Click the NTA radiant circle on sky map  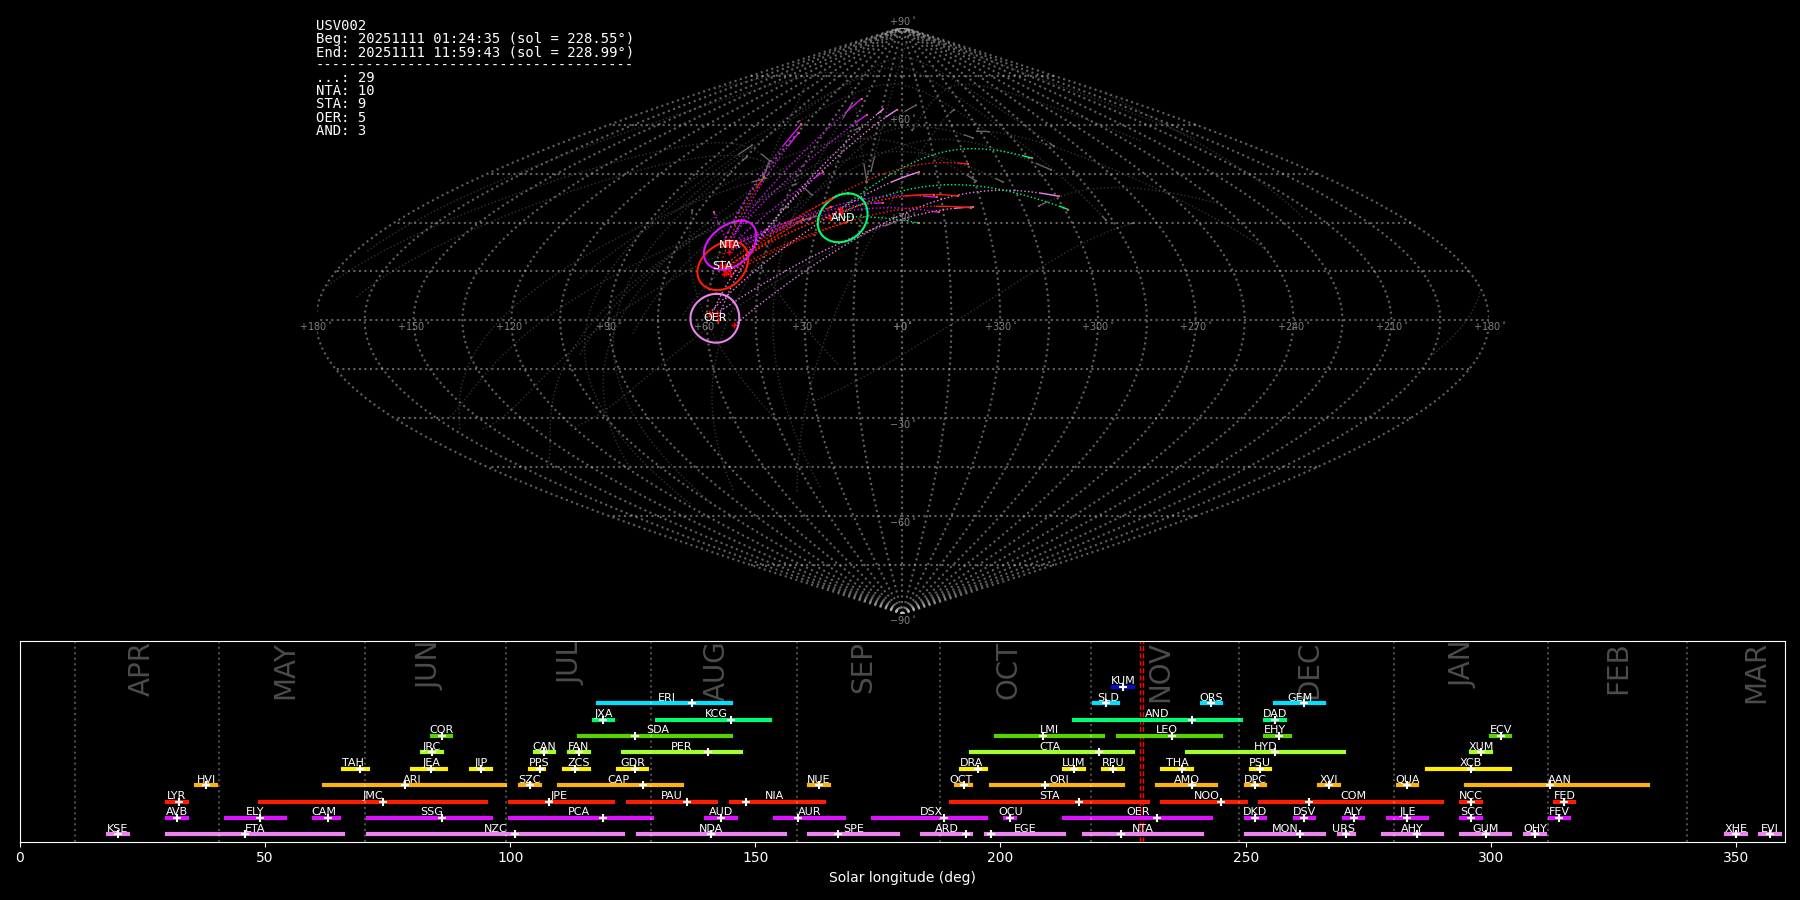tap(730, 245)
